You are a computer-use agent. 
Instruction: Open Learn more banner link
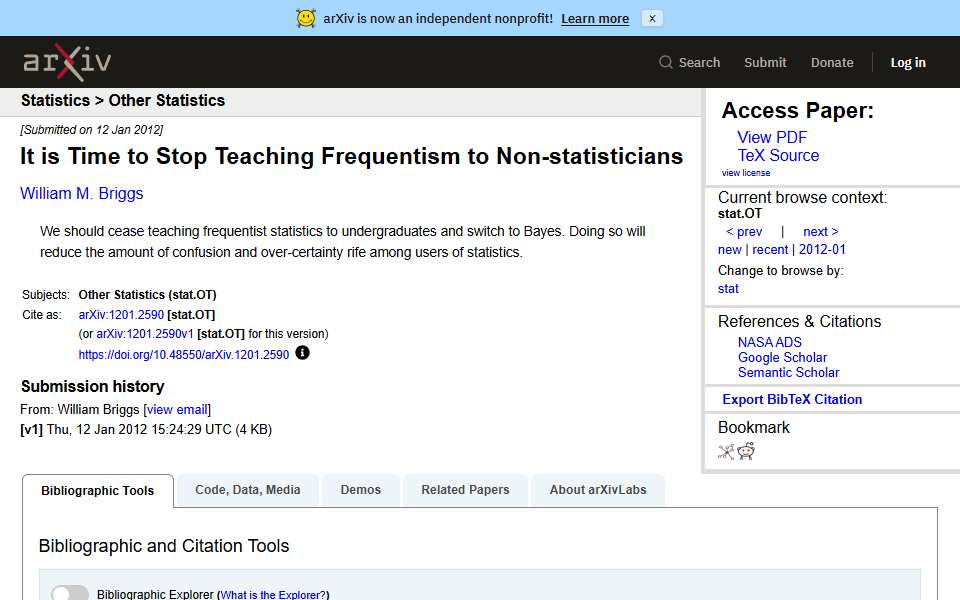point(594,18)
